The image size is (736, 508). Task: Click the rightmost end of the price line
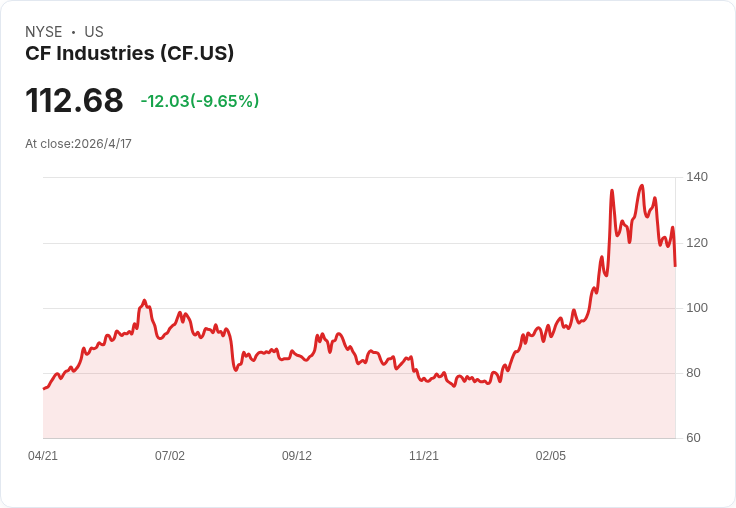tap(676, 265)
